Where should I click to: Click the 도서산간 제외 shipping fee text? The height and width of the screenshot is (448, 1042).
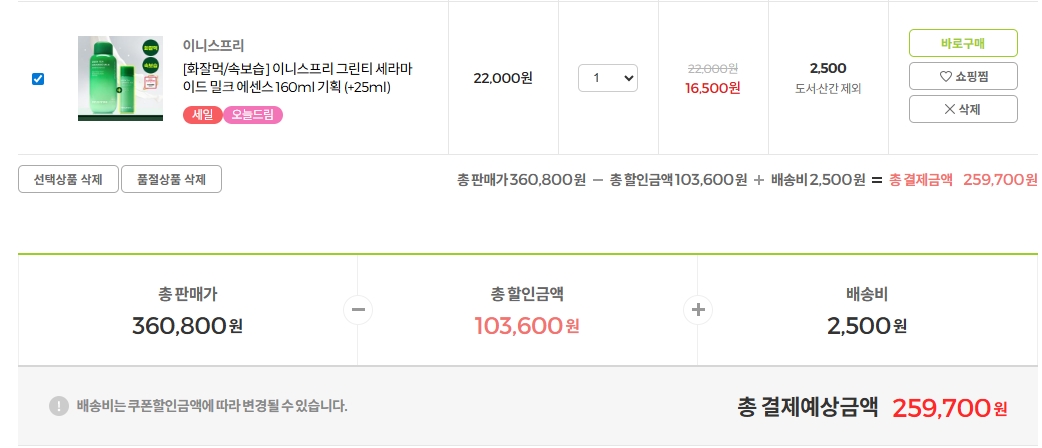pyautogui.click(x=828, y=88)
